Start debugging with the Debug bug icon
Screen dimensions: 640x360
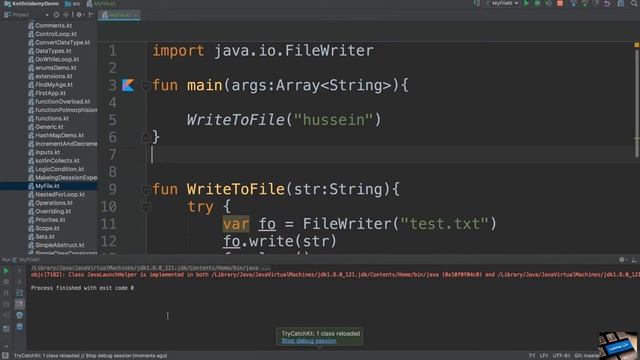point(538,4)
